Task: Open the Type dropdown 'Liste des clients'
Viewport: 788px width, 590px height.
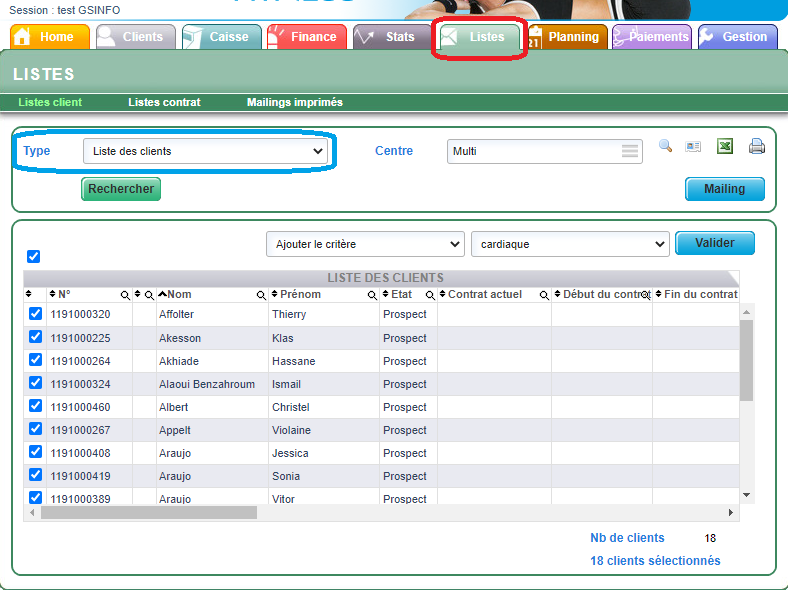Action: (205, 151)
